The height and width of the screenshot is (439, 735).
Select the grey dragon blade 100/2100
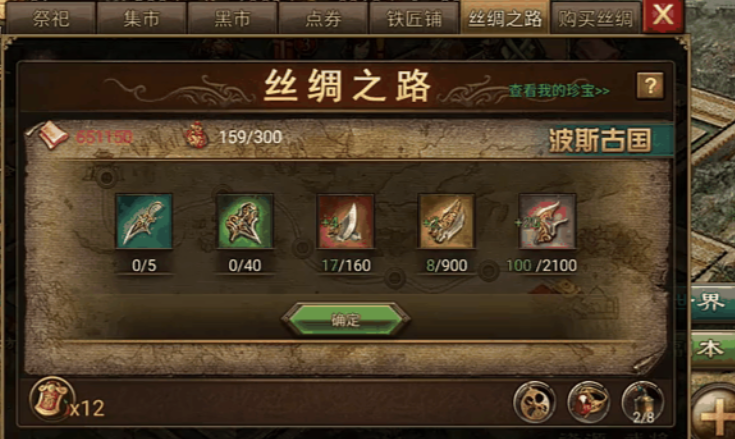click(x=547, y=221)
